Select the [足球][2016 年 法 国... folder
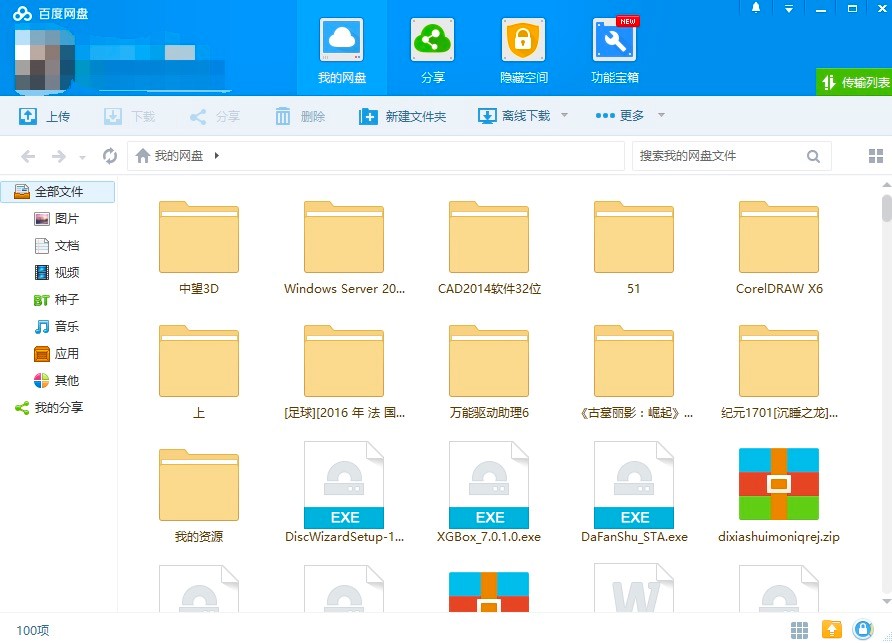 click(x=344, y=372)
